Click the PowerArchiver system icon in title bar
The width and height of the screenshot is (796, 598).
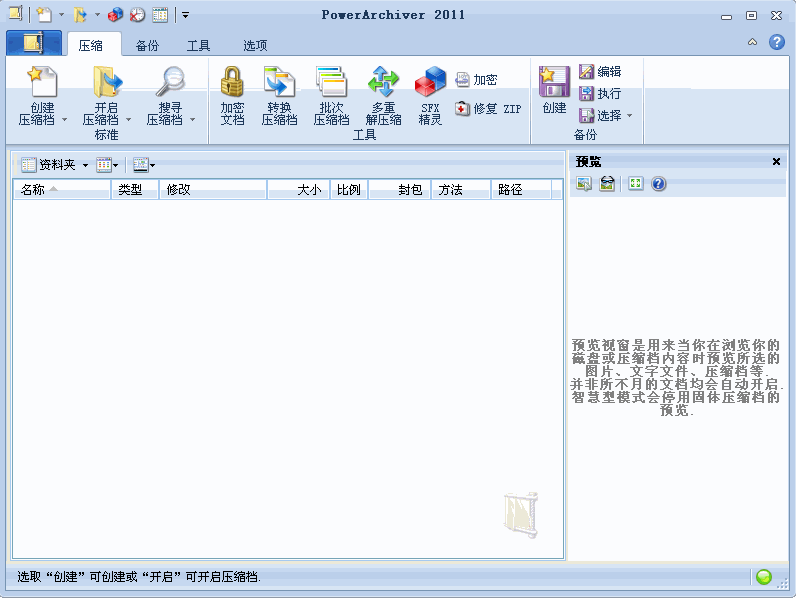pos(16,14)
